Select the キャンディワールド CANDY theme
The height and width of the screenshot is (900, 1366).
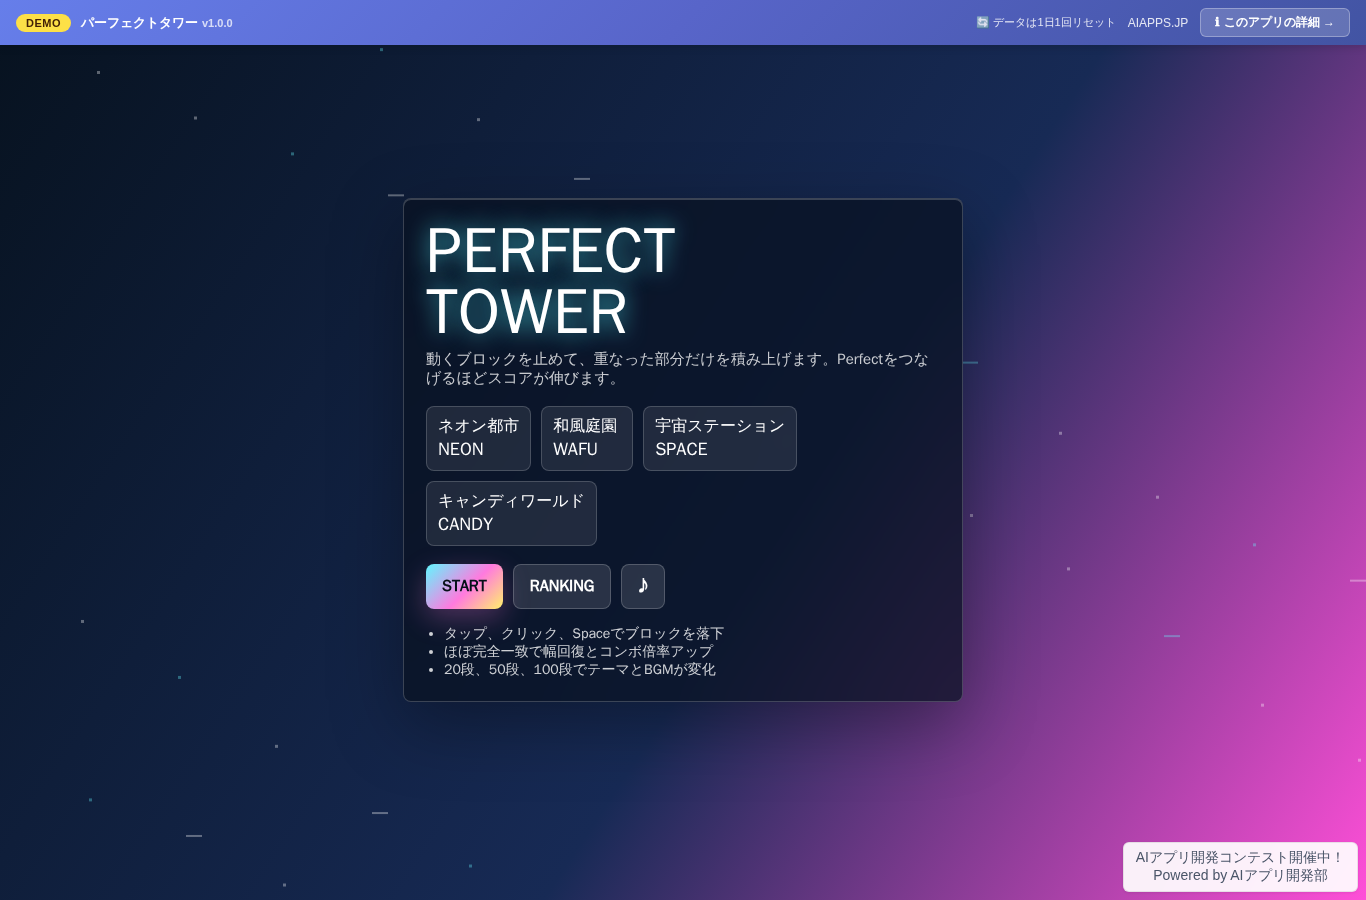coord(511,513)
